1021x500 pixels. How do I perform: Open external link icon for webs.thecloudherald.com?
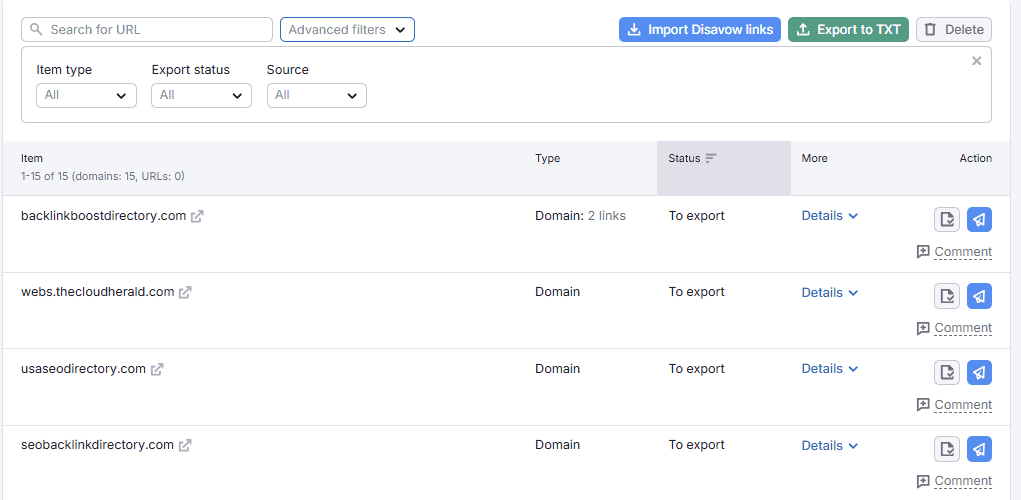[x=185, y=293]
